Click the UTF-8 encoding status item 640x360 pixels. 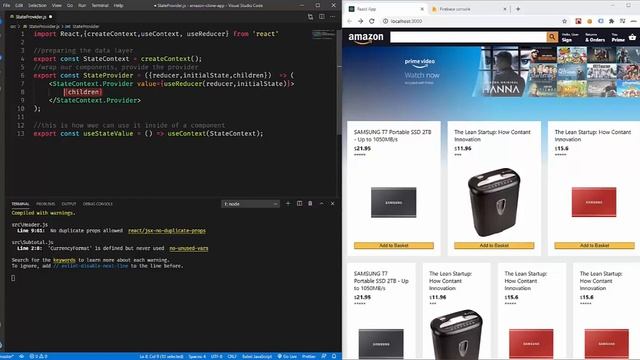(x=216, y=356)
